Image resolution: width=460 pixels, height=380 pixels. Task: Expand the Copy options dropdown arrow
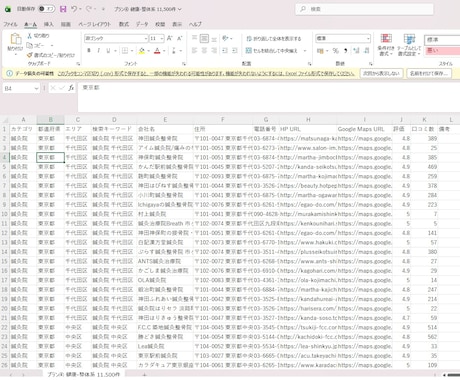click(52, 45)
